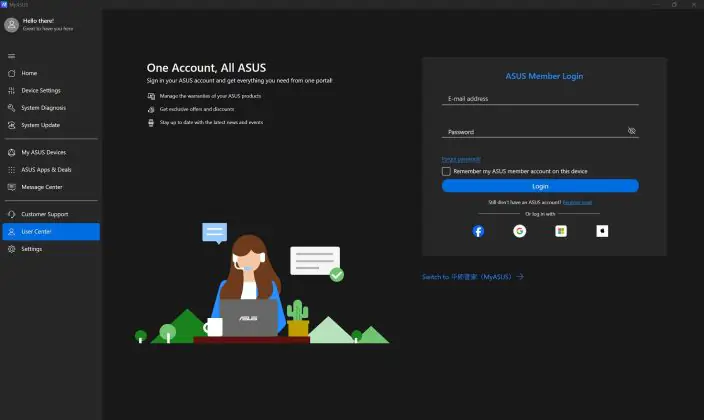The width and height of the screenshot is (704, 420).
Task: Open Settings from sidebar
Action: click(51, 249)
